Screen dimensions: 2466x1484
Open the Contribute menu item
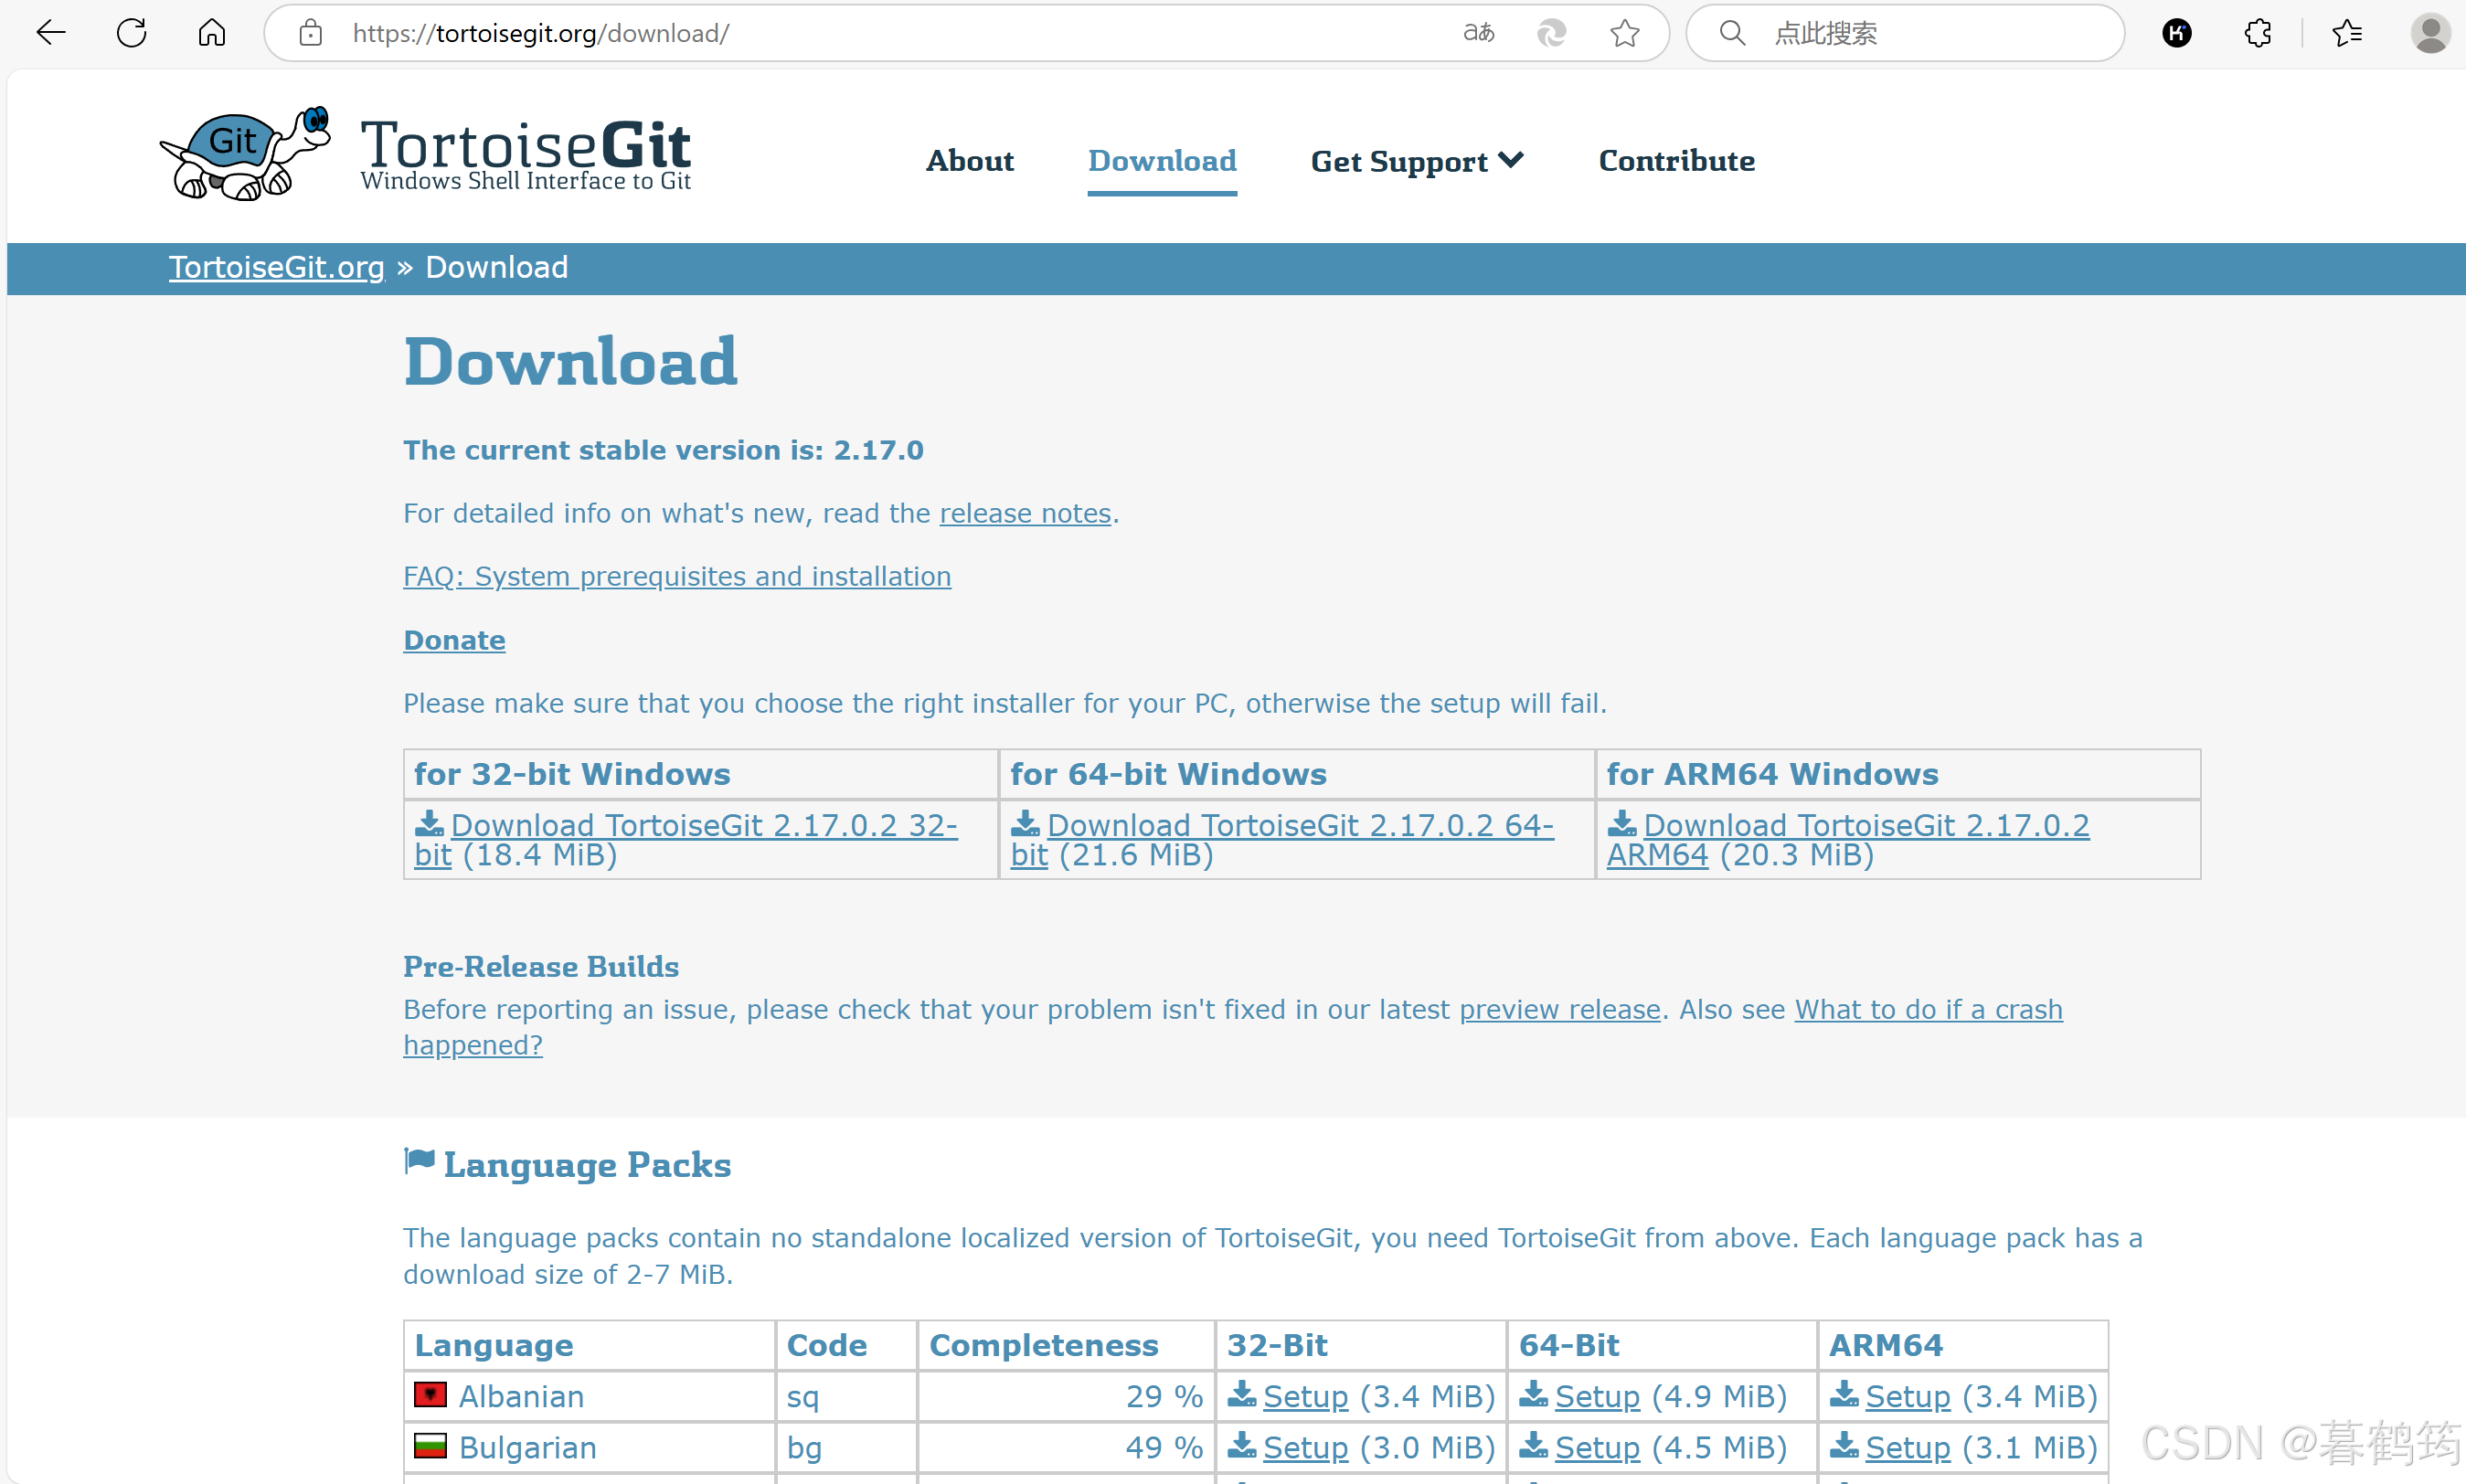point(1676,161)
